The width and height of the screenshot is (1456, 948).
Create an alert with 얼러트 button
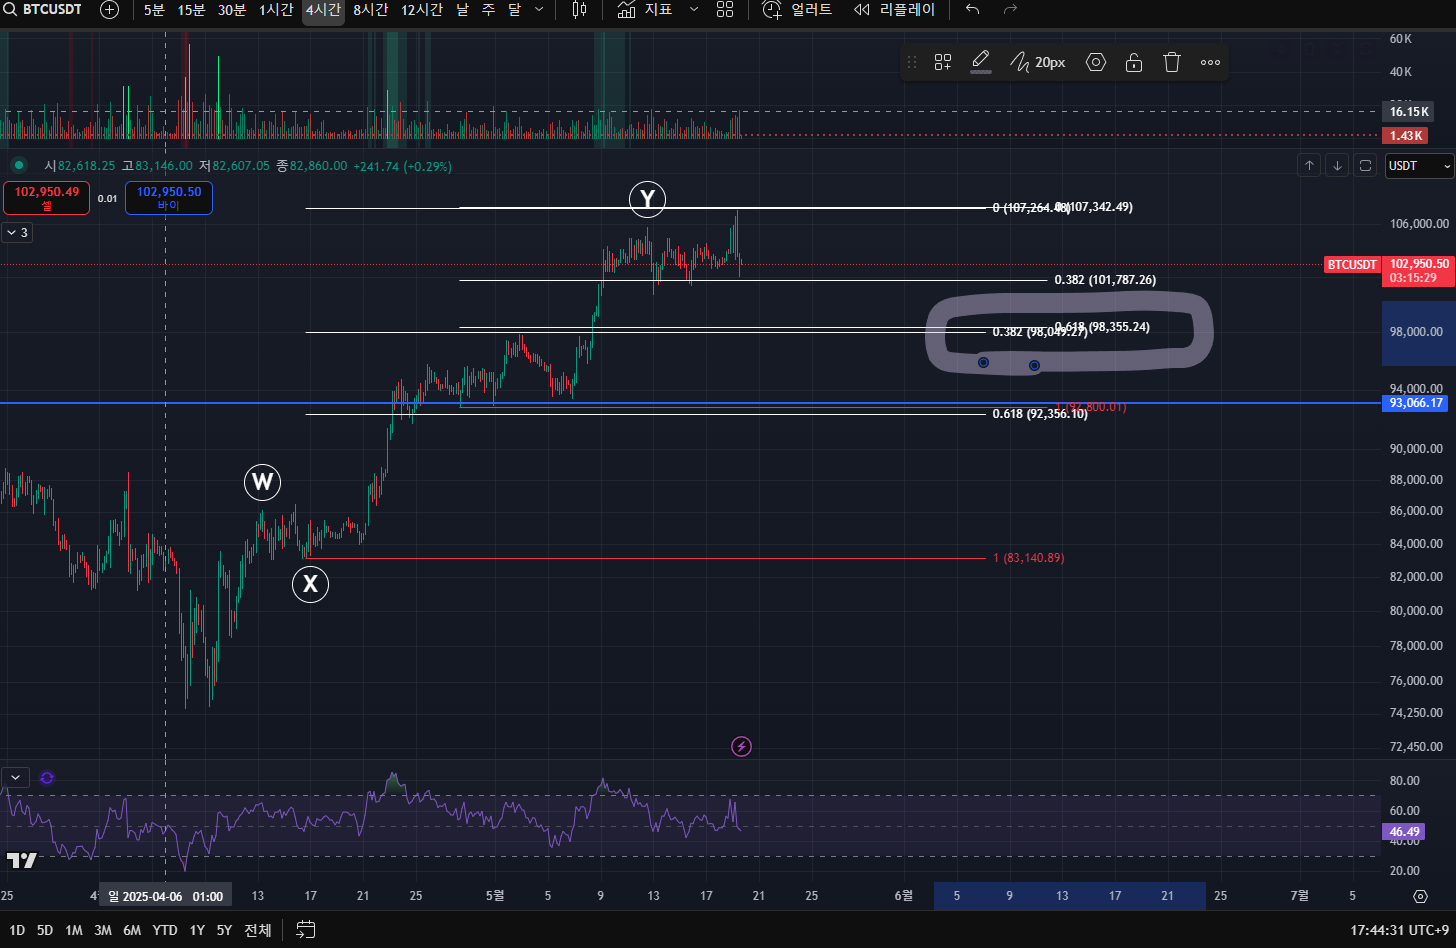(x=797, y=9)
